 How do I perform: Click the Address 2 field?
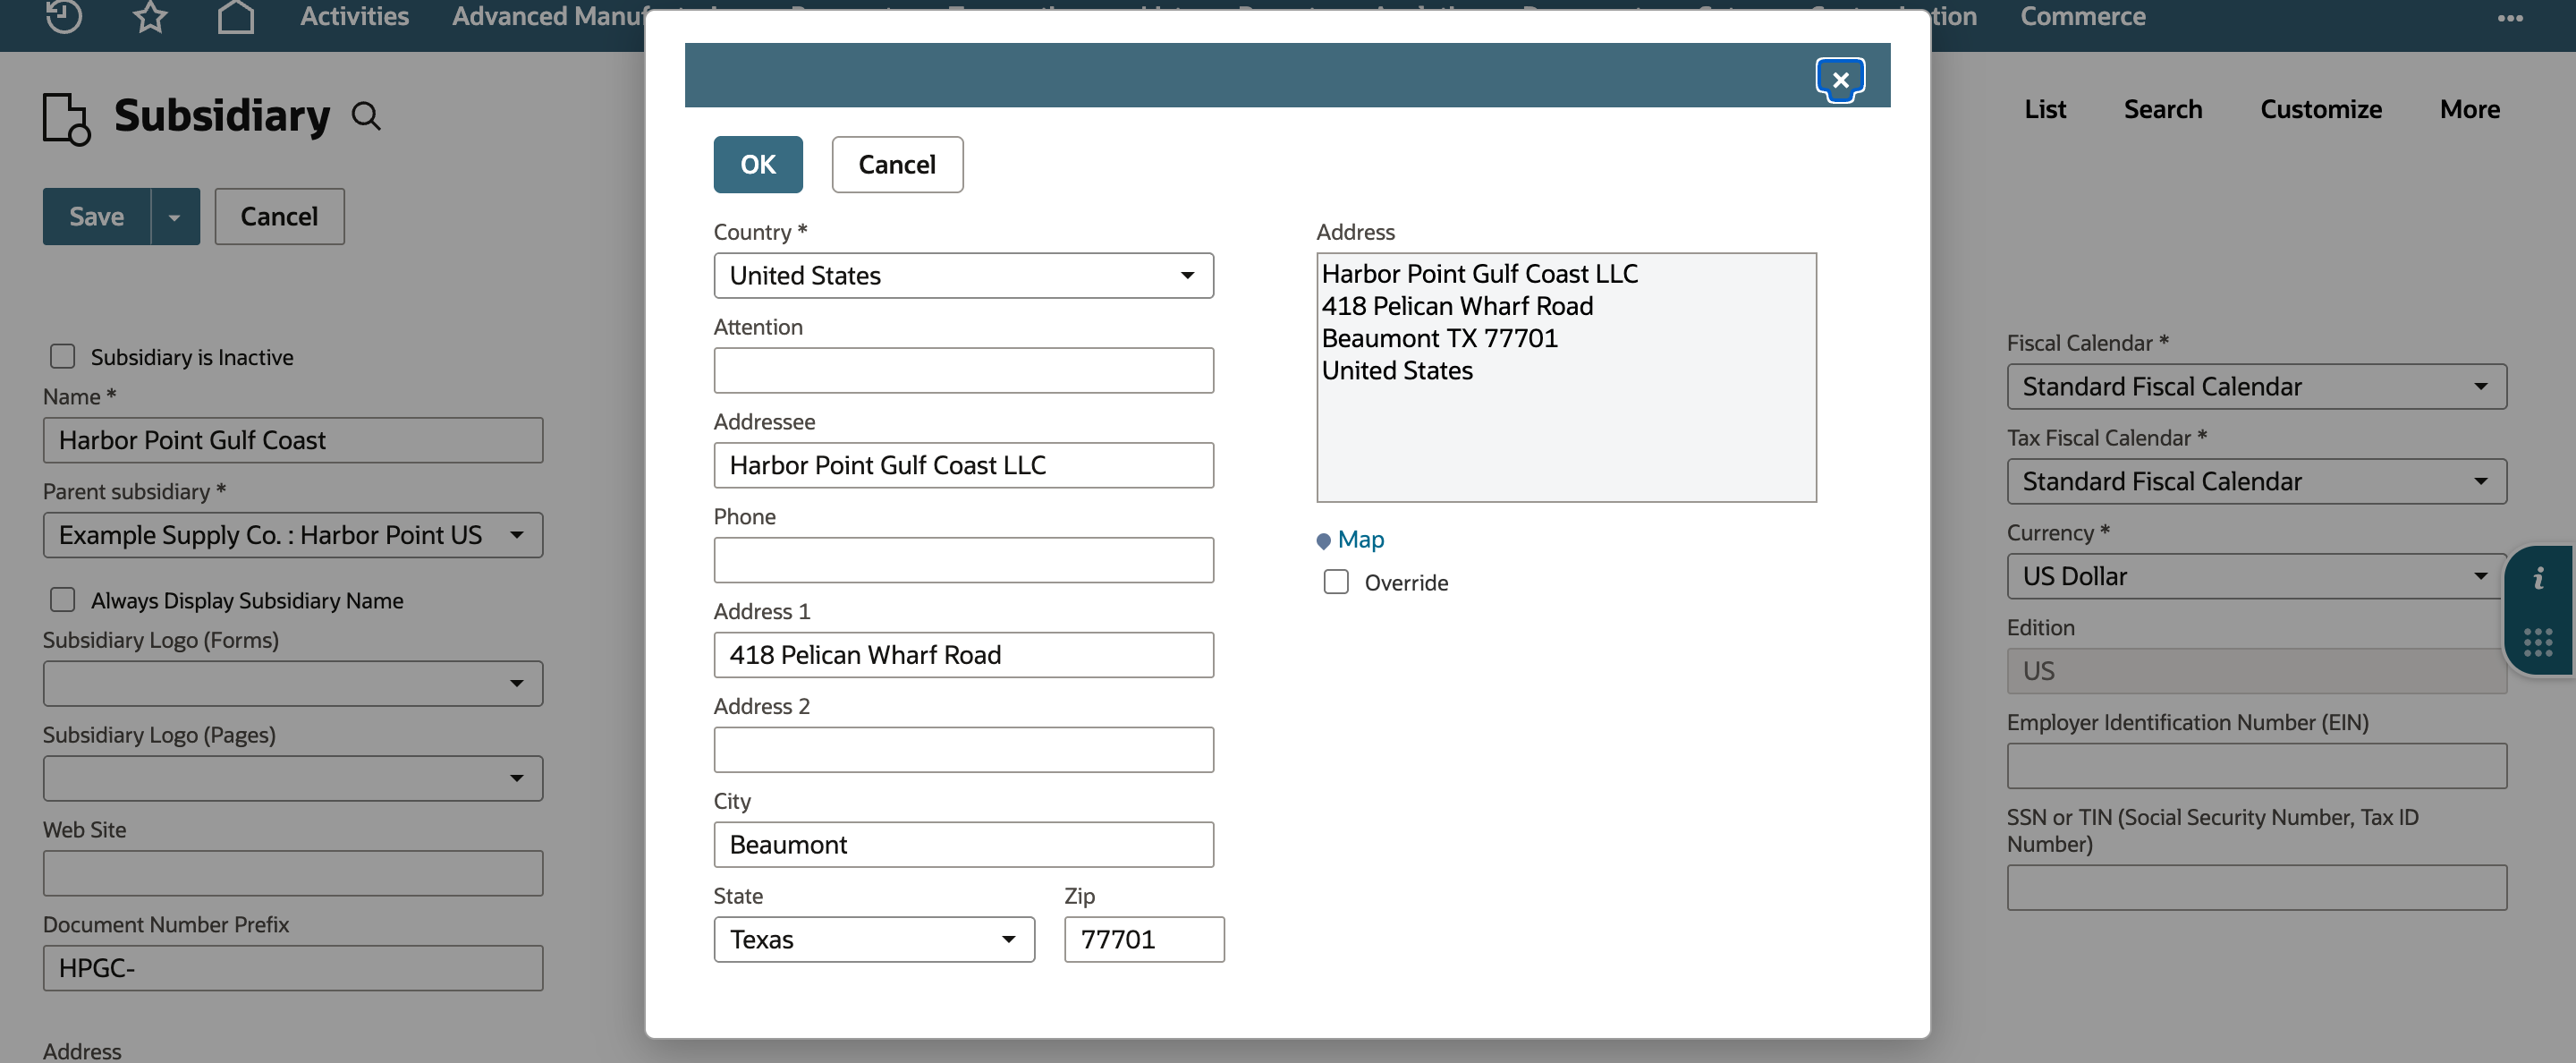click(x=963, y=750)
